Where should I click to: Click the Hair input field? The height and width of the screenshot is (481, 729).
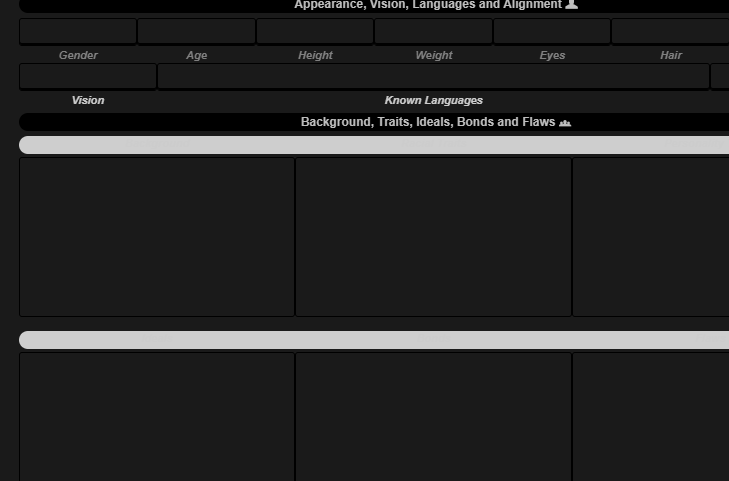670,31
